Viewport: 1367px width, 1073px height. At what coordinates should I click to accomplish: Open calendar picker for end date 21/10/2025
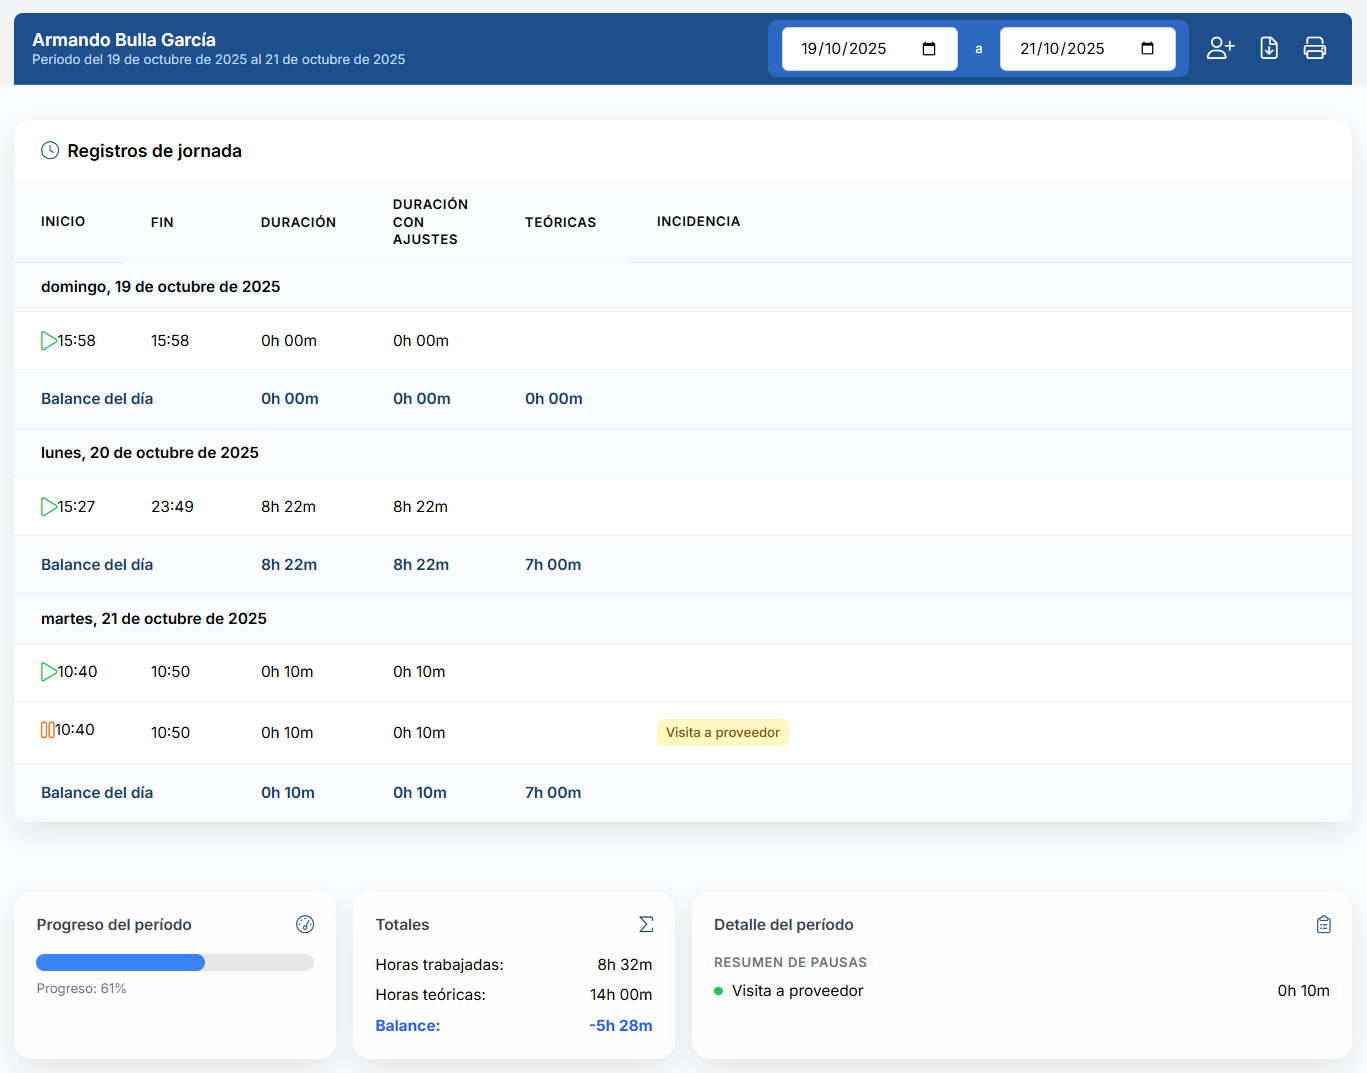(1147, 49)
